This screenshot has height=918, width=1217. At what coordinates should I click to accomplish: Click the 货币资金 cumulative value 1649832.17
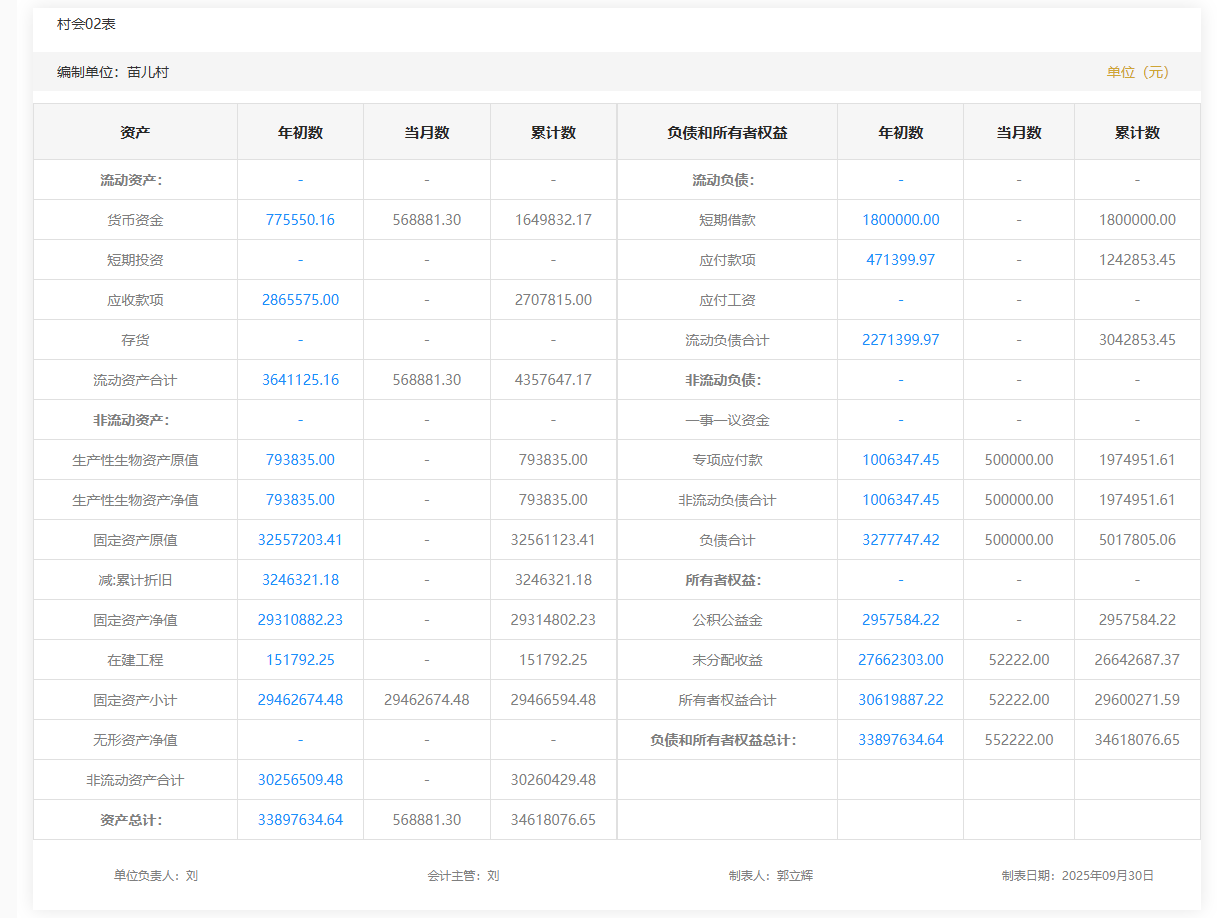[553, 220]
